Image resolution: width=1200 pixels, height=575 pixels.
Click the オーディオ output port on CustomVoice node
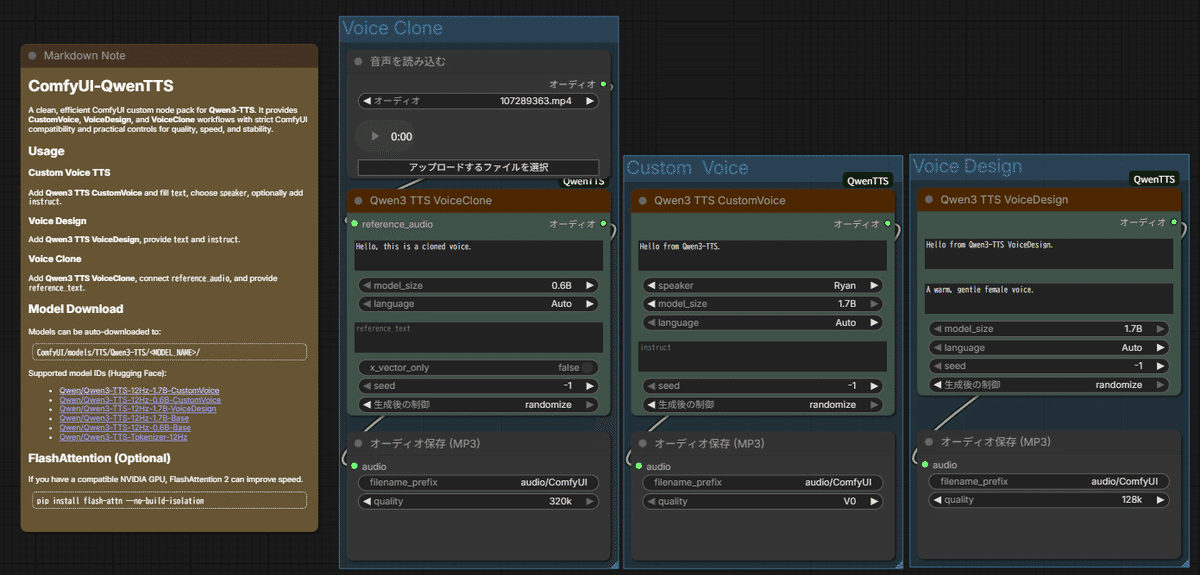pyautogui.click(x=888, y=223)
